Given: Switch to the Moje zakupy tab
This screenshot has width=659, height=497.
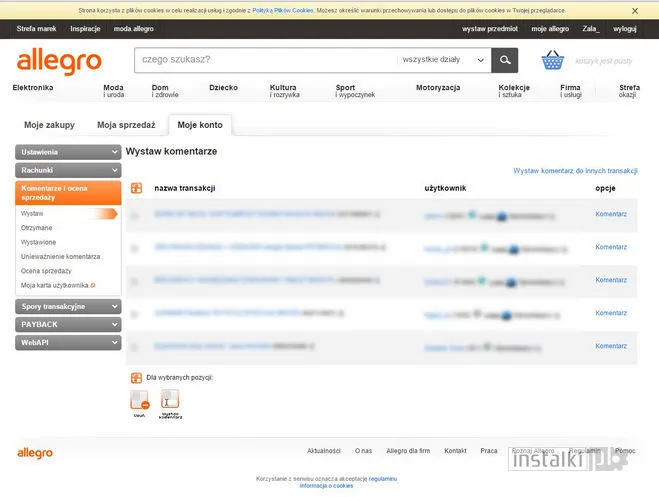Looking at the screenshot, I should point(50,125).
